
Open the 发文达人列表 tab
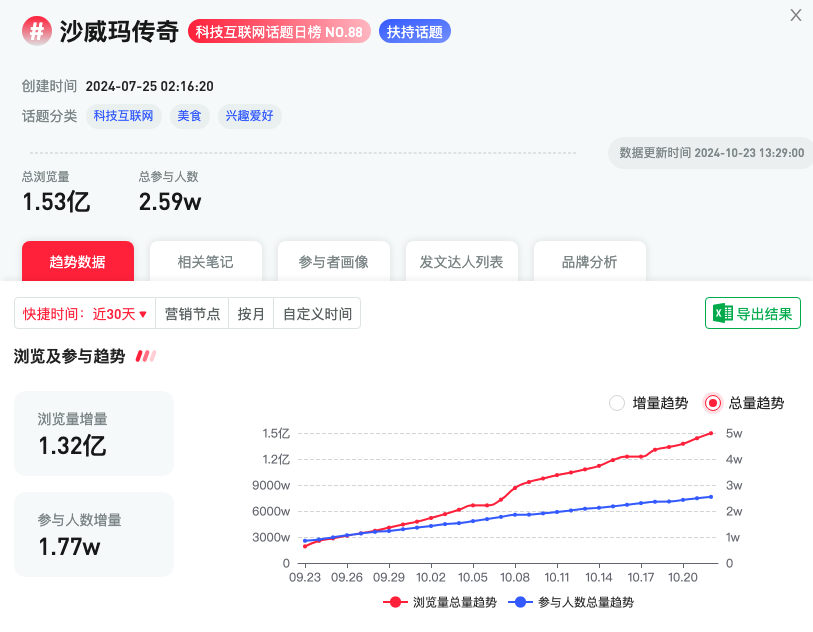(461, 261)
